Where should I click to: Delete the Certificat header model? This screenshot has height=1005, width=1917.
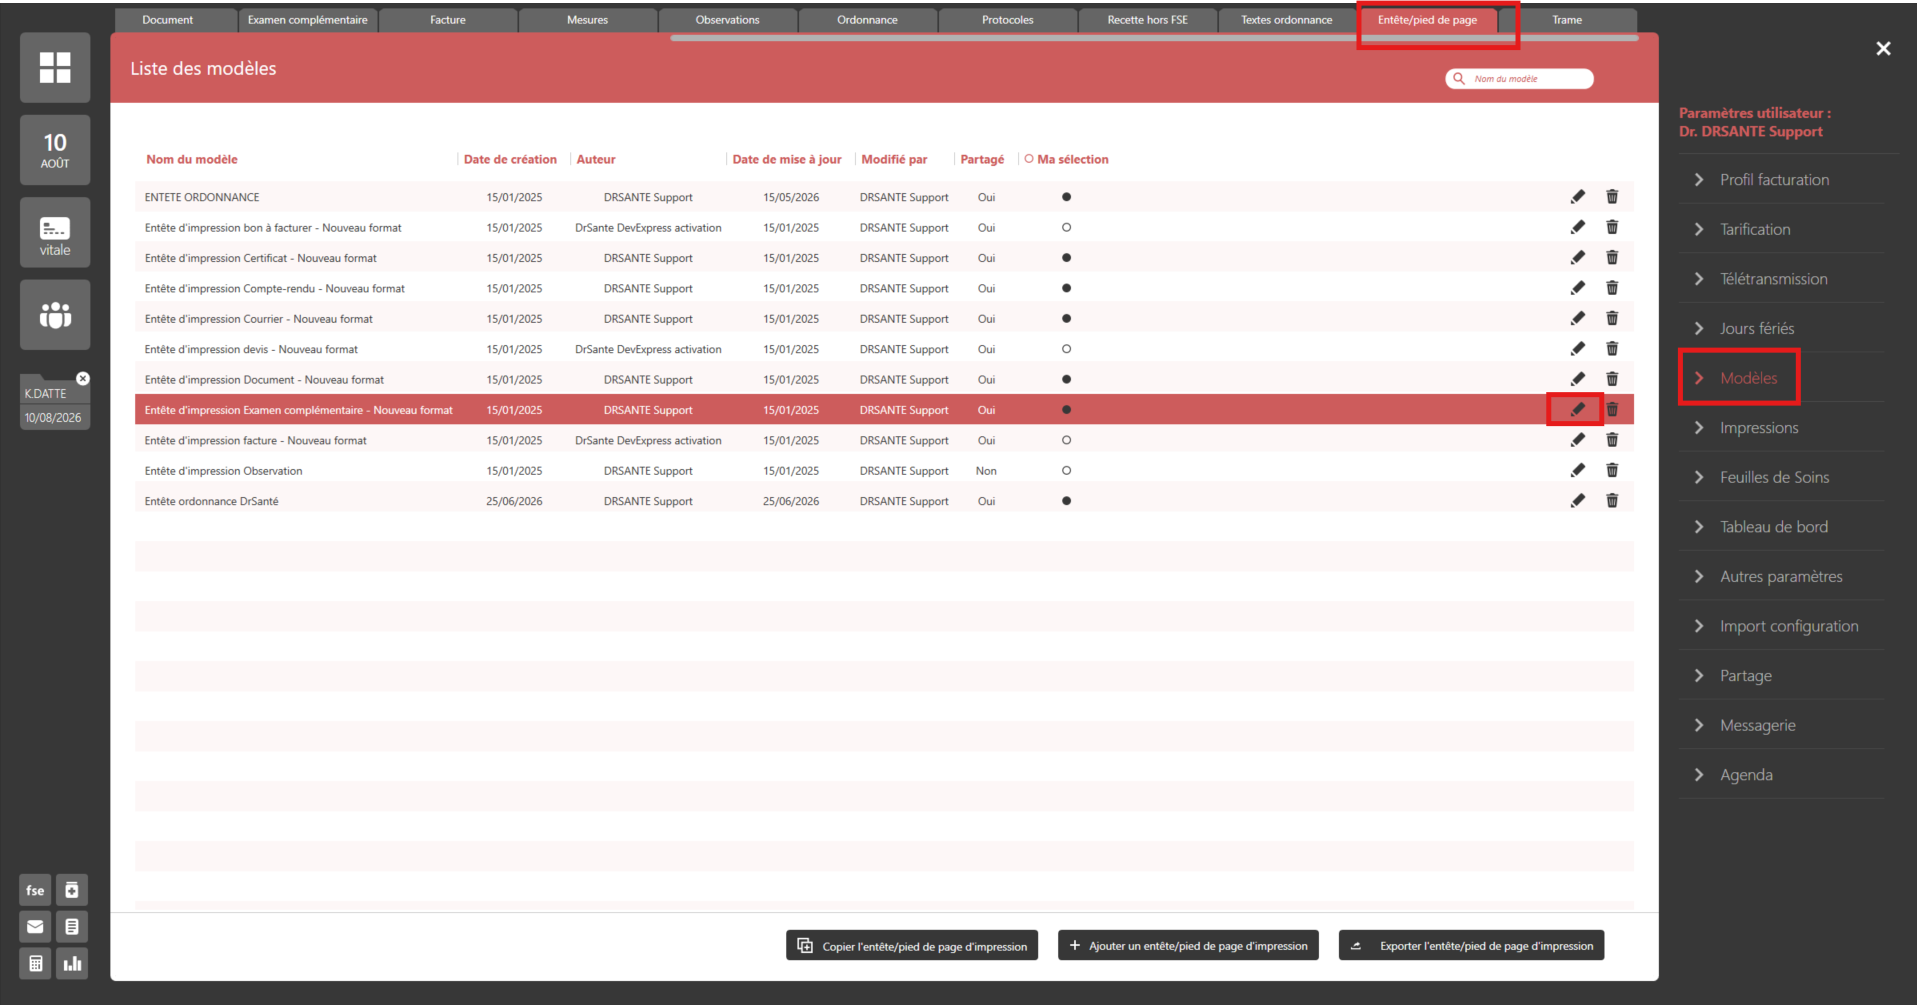pyautogui.click(x=1612, y=258)
